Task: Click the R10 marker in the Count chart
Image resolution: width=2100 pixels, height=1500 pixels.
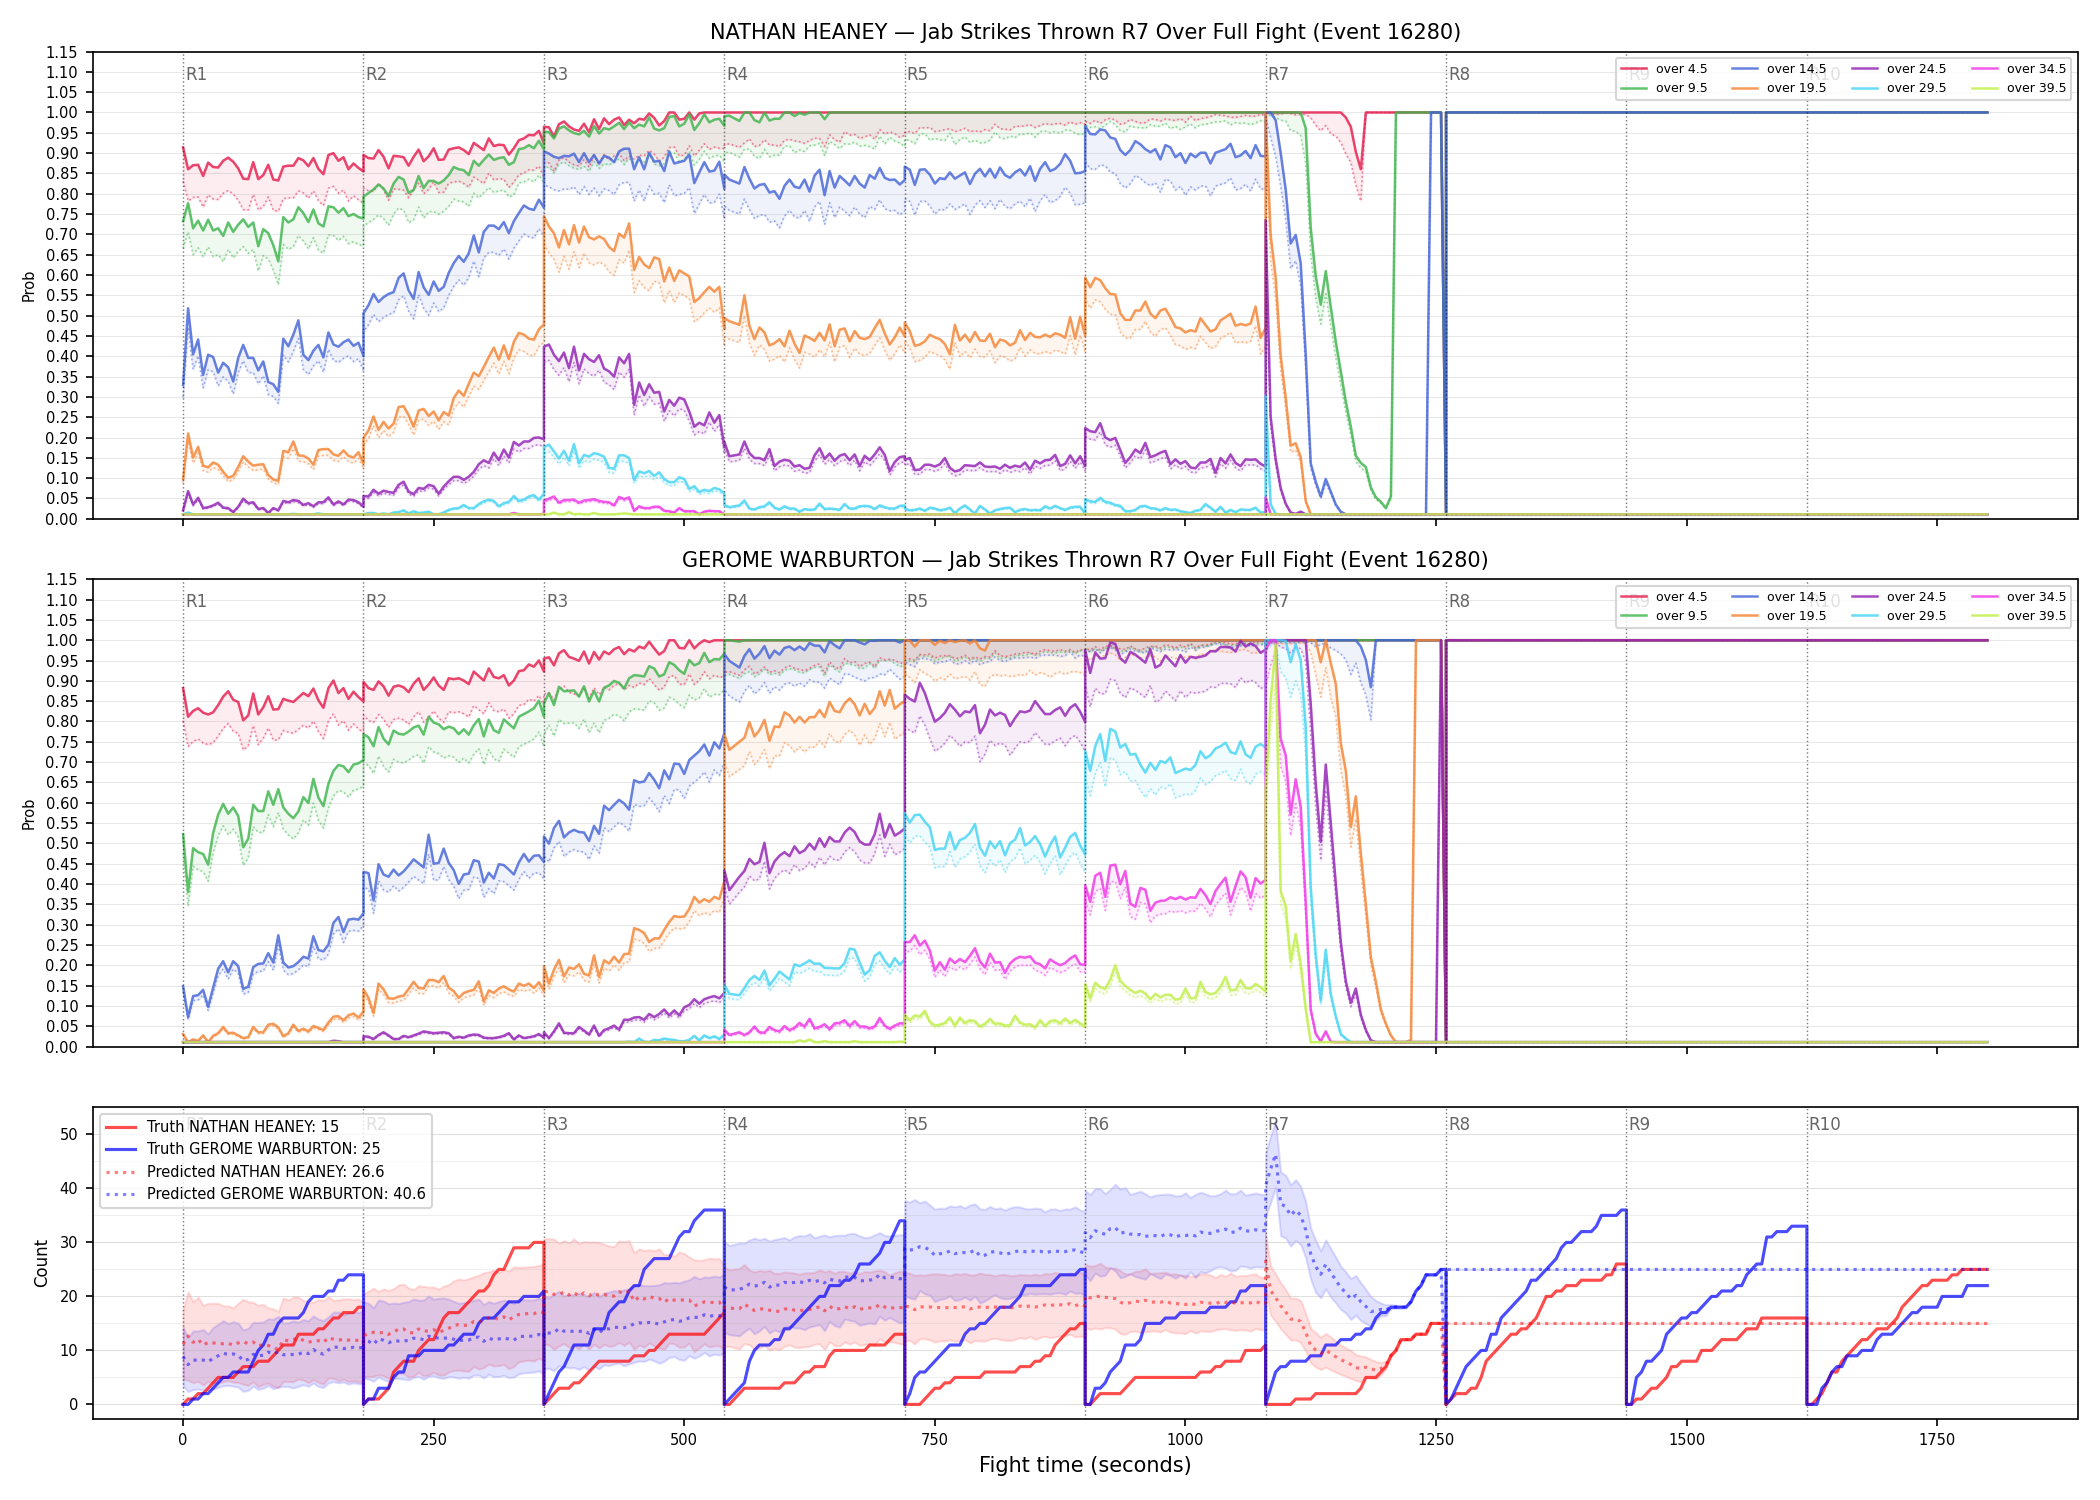Action: [x=1824, y=1124]
